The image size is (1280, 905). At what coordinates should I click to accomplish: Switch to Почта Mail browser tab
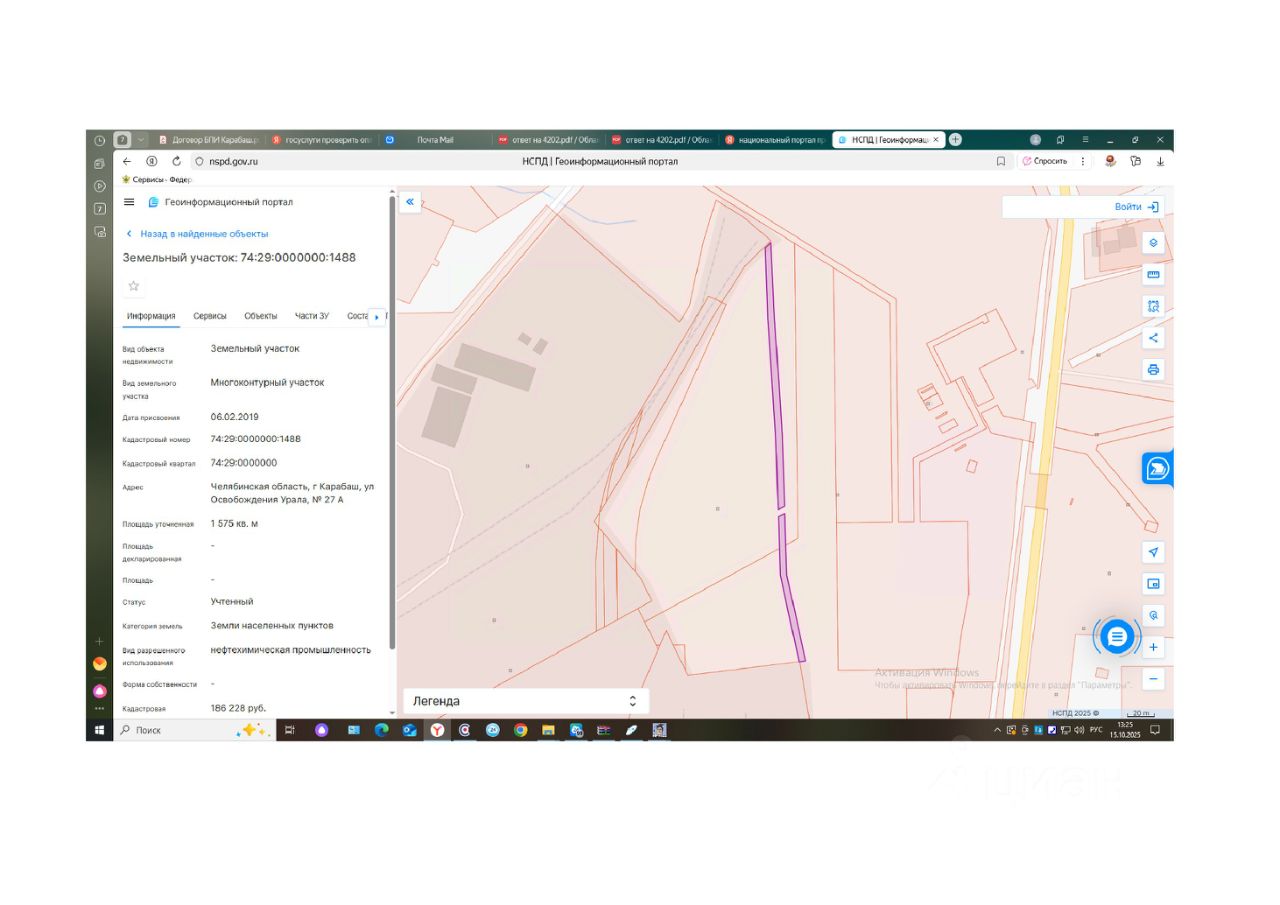[x=435, y=140]
